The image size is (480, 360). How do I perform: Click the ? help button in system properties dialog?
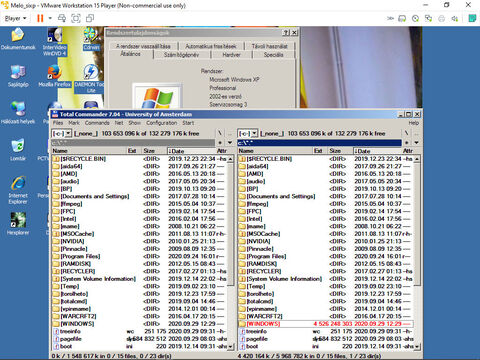pyautogui.click(x=286, y=33)
